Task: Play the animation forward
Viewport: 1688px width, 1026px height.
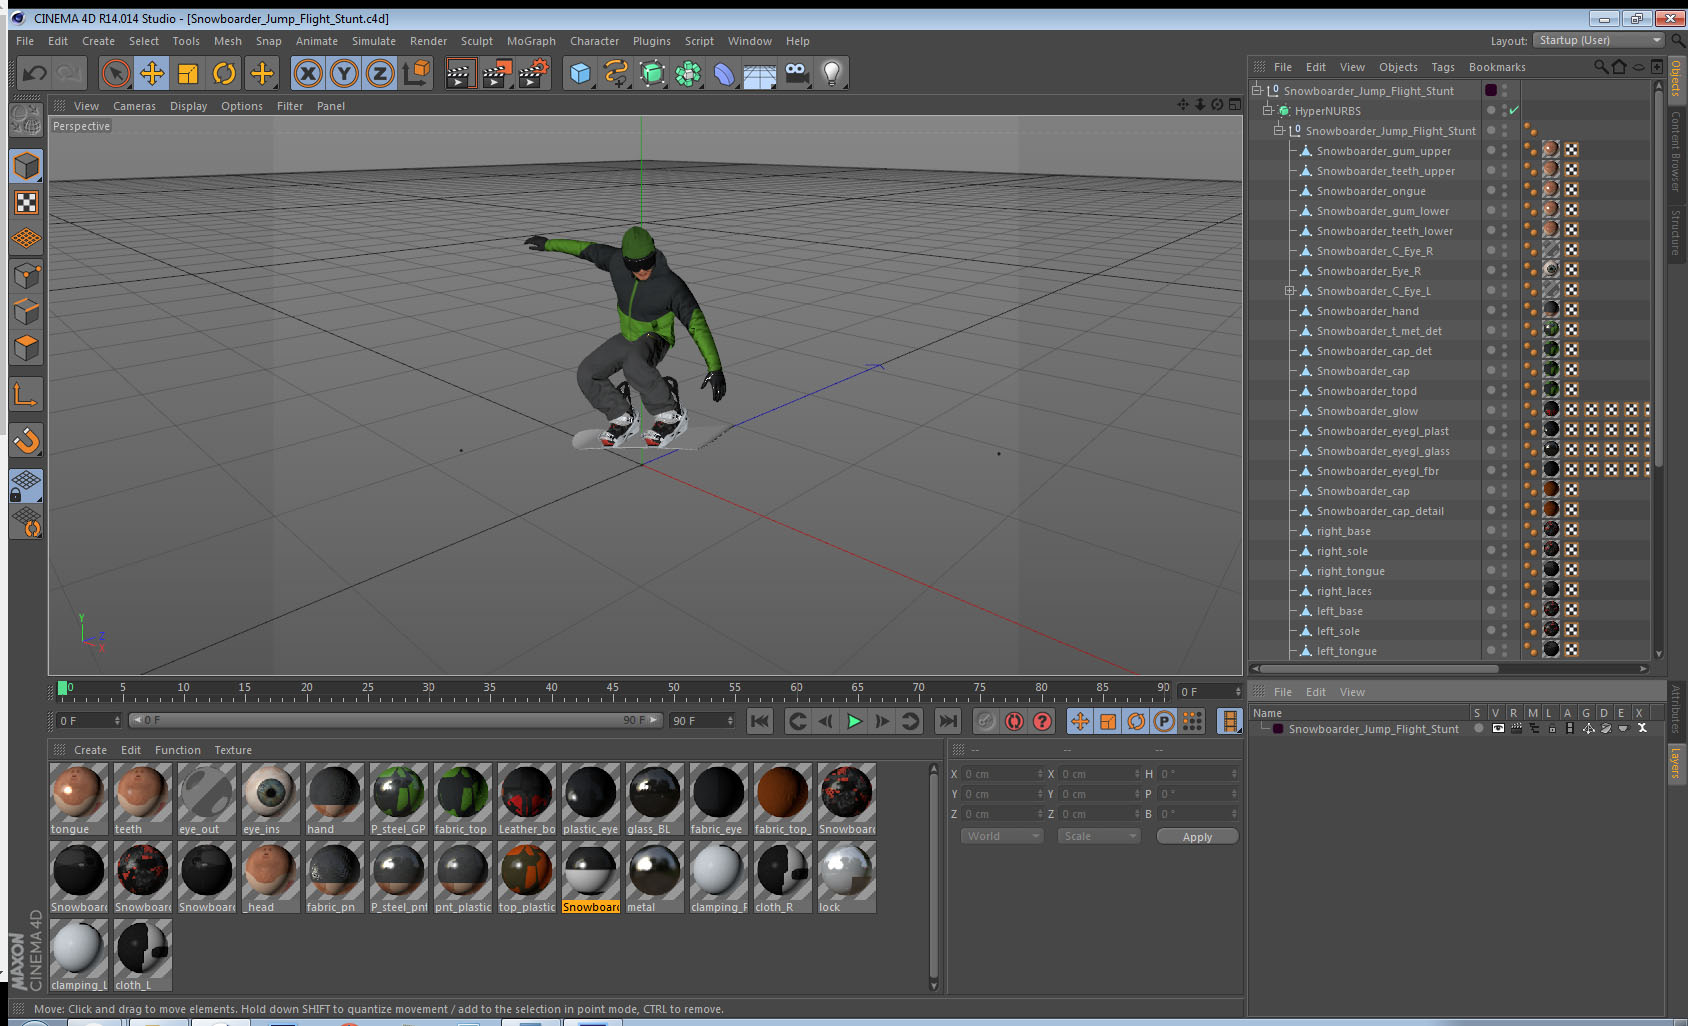Action: 854,721
